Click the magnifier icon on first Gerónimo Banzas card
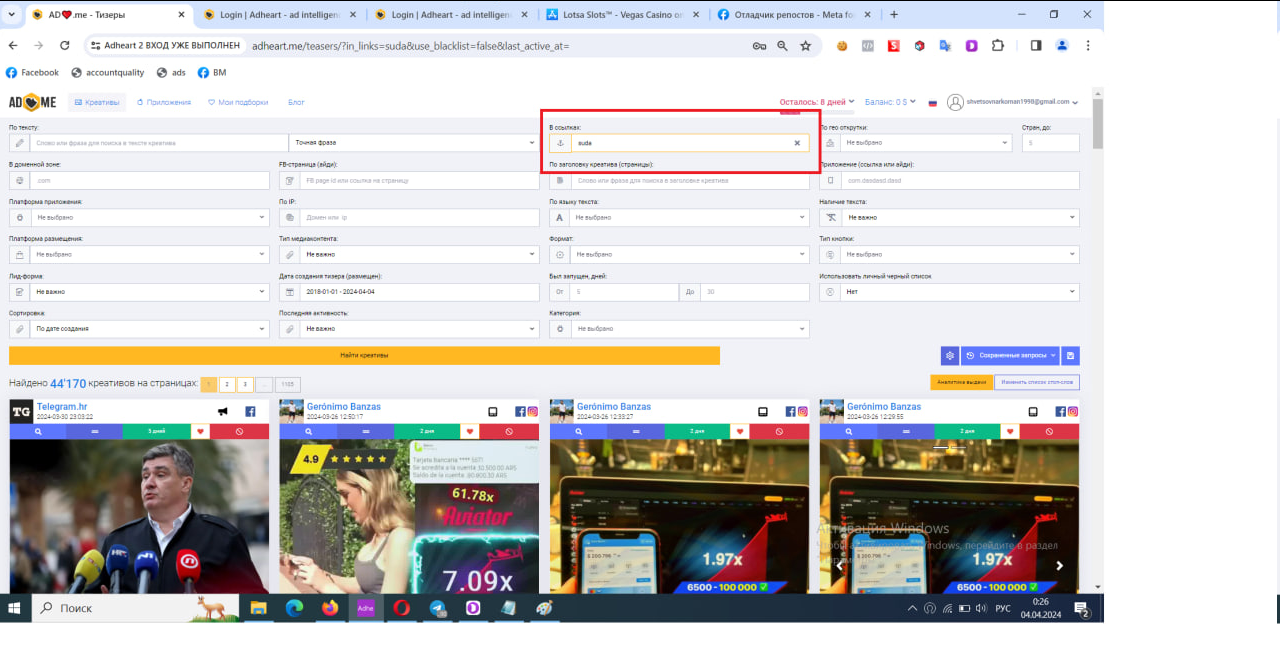This screenshot has width=1280, height=664. [308, 432]
